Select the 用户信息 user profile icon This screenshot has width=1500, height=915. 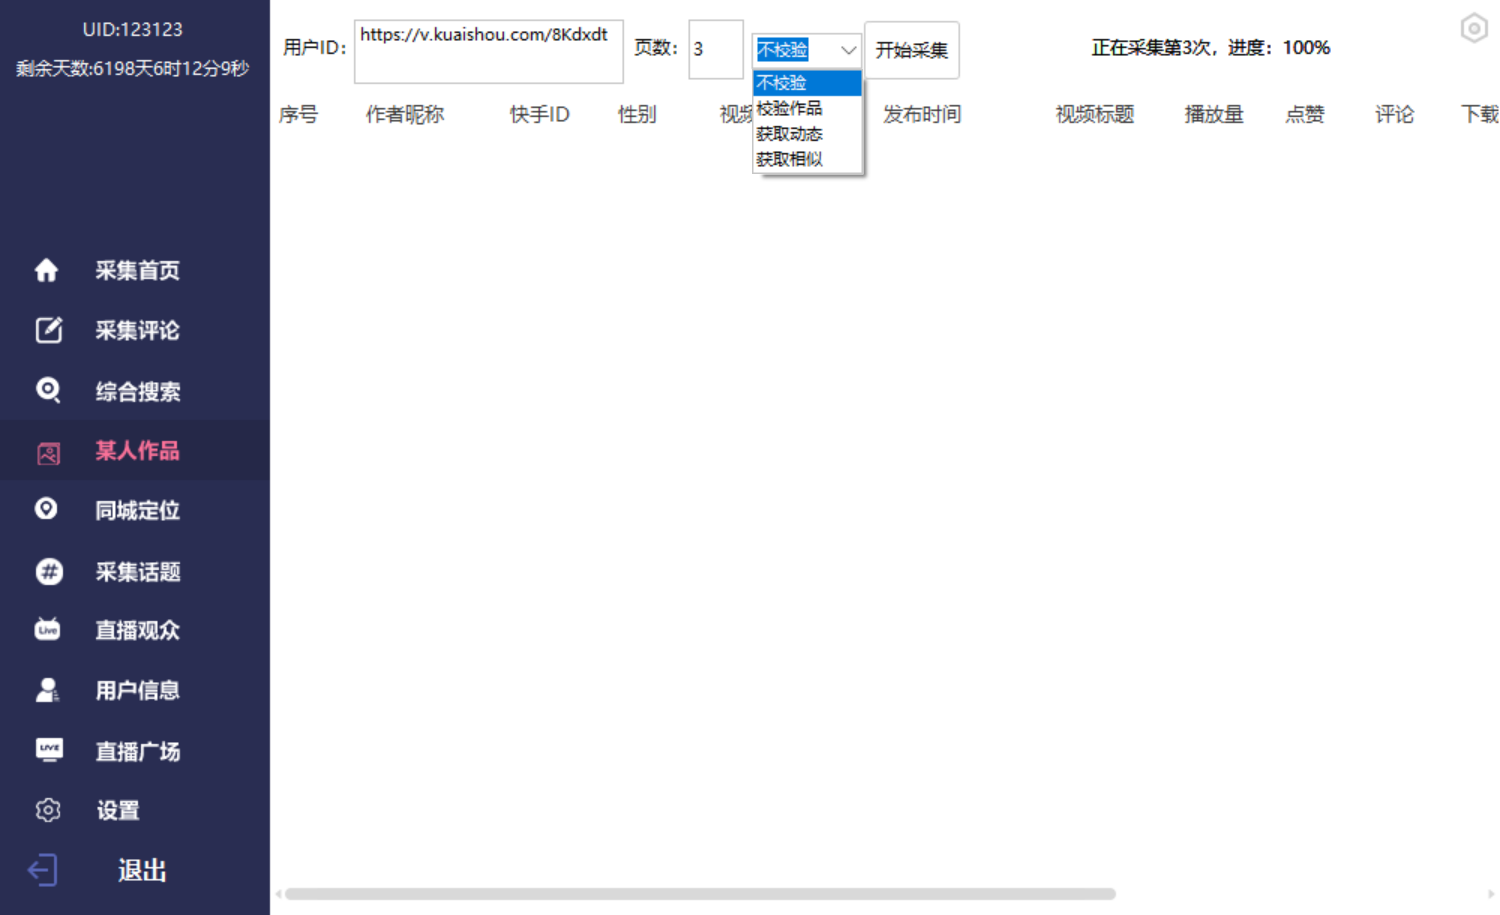tap(47, 690)
